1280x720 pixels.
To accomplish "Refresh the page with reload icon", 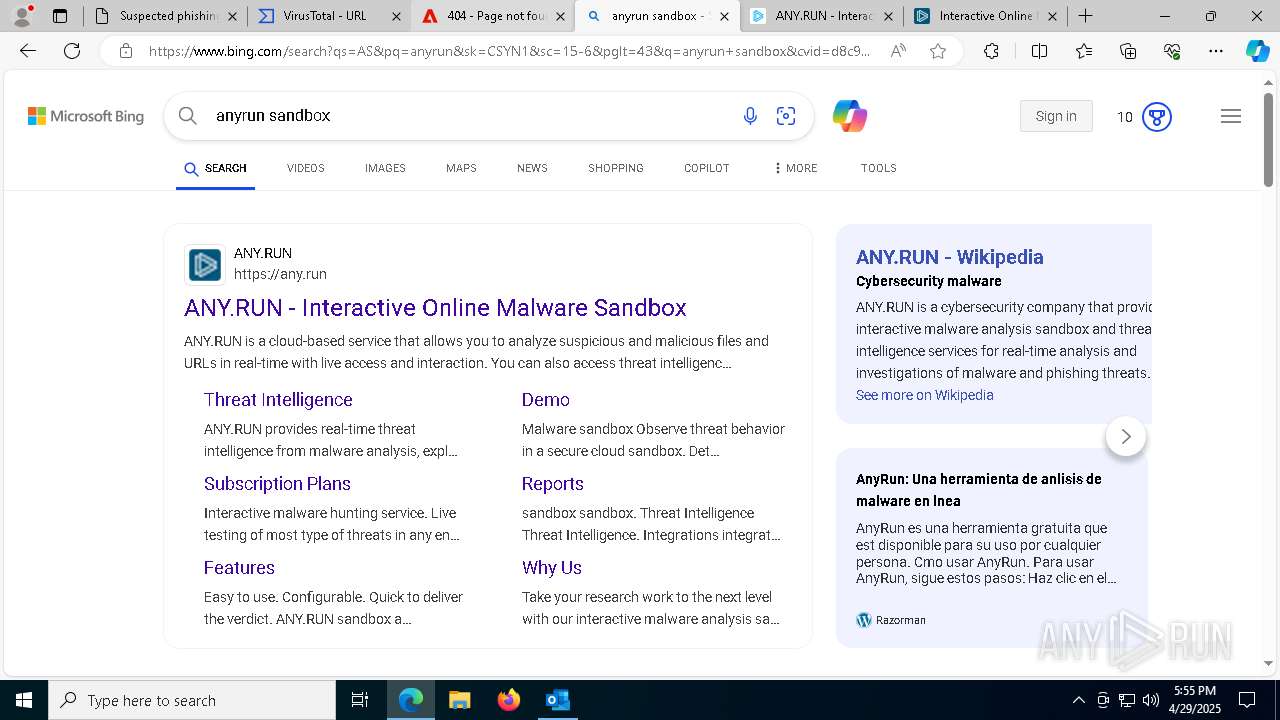I will (72, 51).
